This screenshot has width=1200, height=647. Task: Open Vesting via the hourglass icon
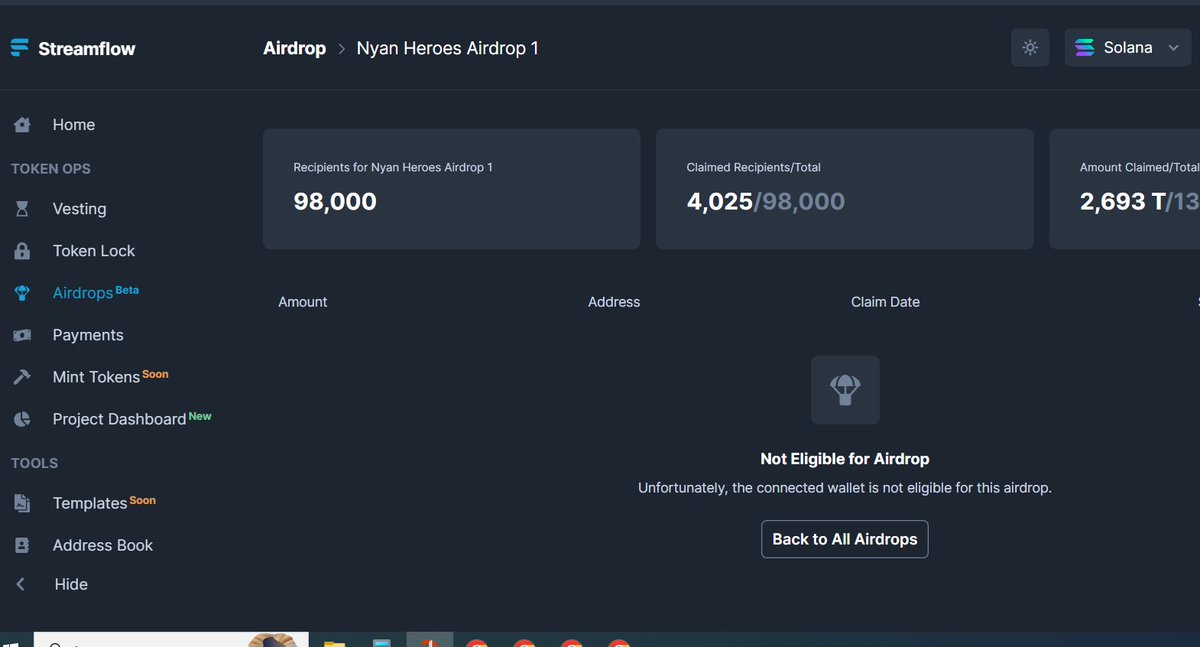21,209
